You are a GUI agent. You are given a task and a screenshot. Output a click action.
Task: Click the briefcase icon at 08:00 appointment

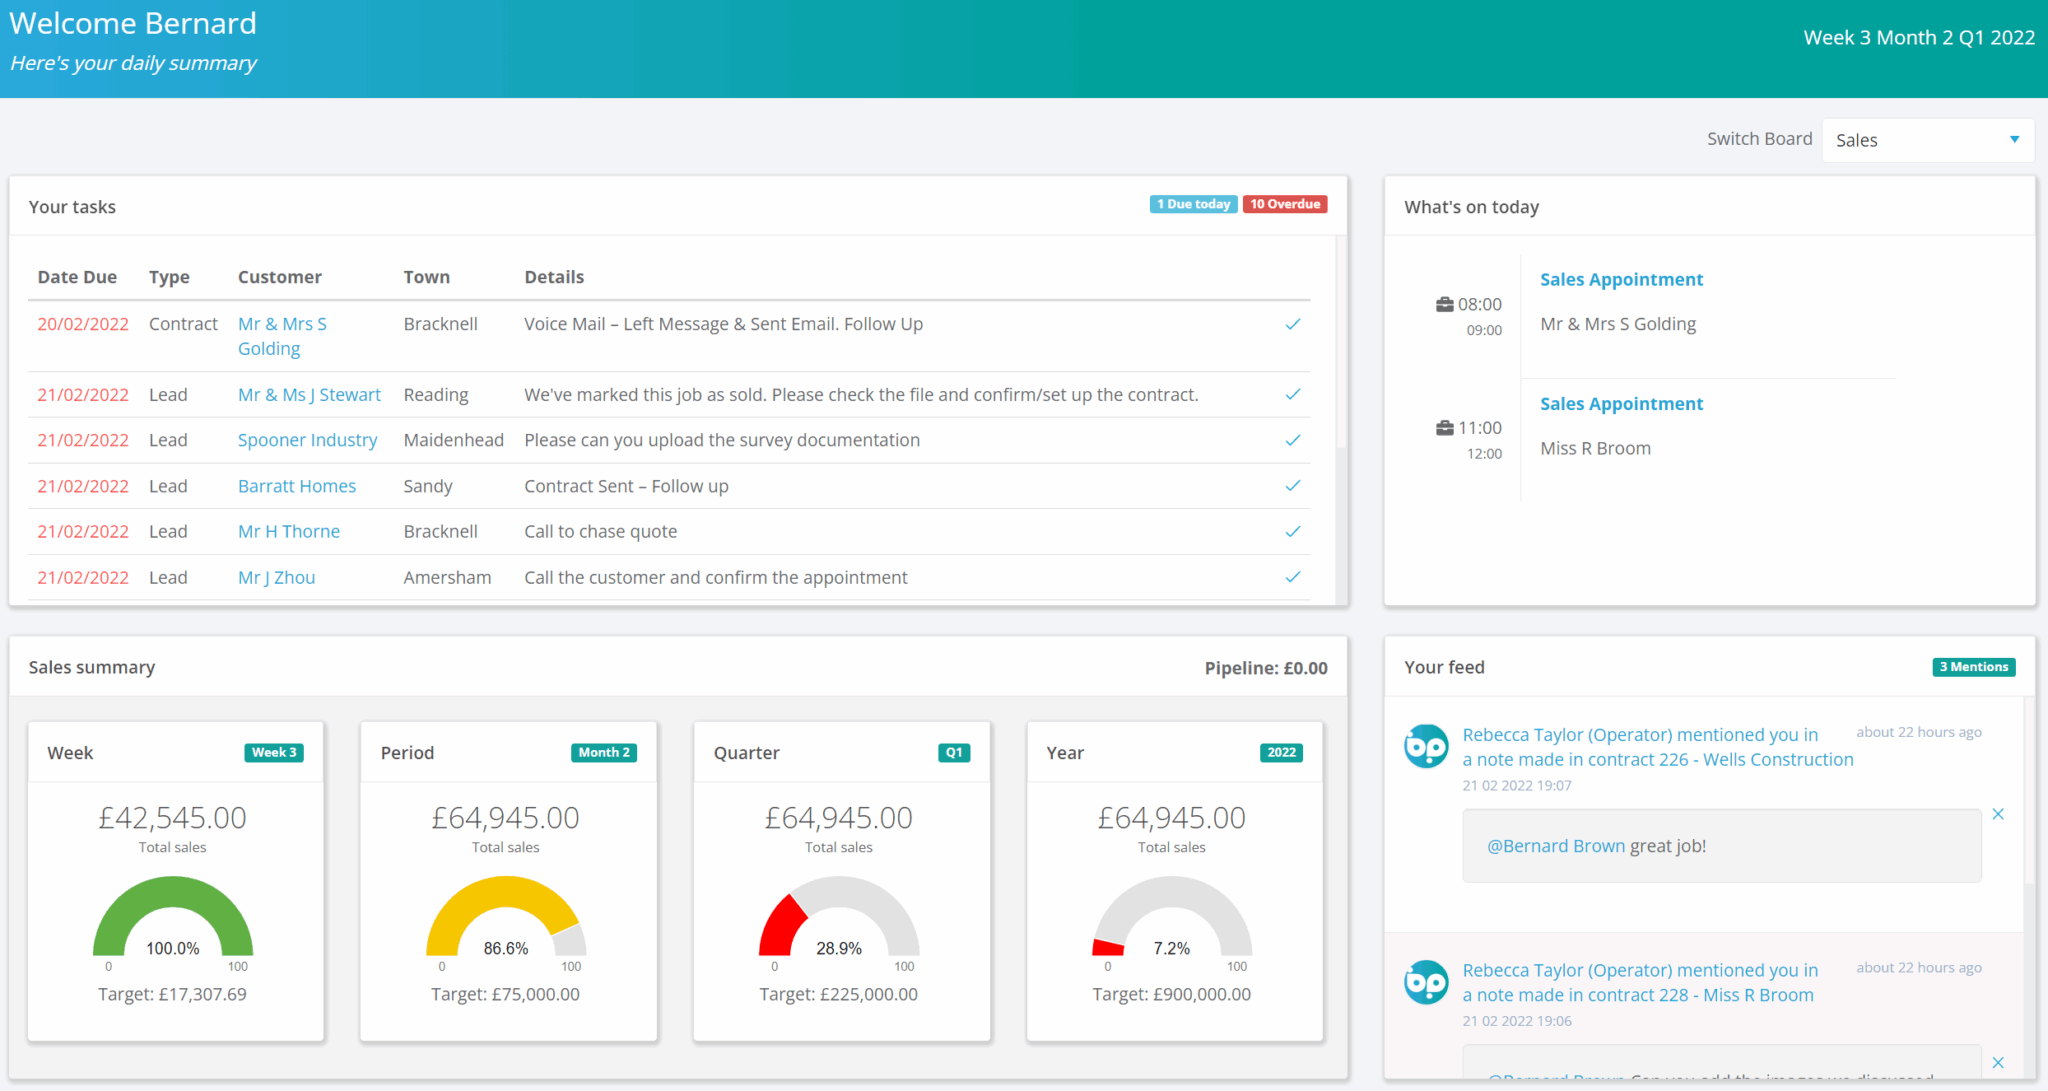[x=1444, y=304]
